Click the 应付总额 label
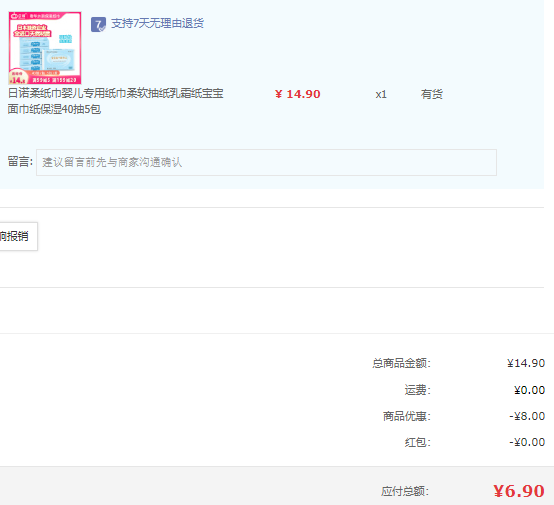The width and height of the screenshot is (554, 505). pyautogui.click(x=405, y=491)
